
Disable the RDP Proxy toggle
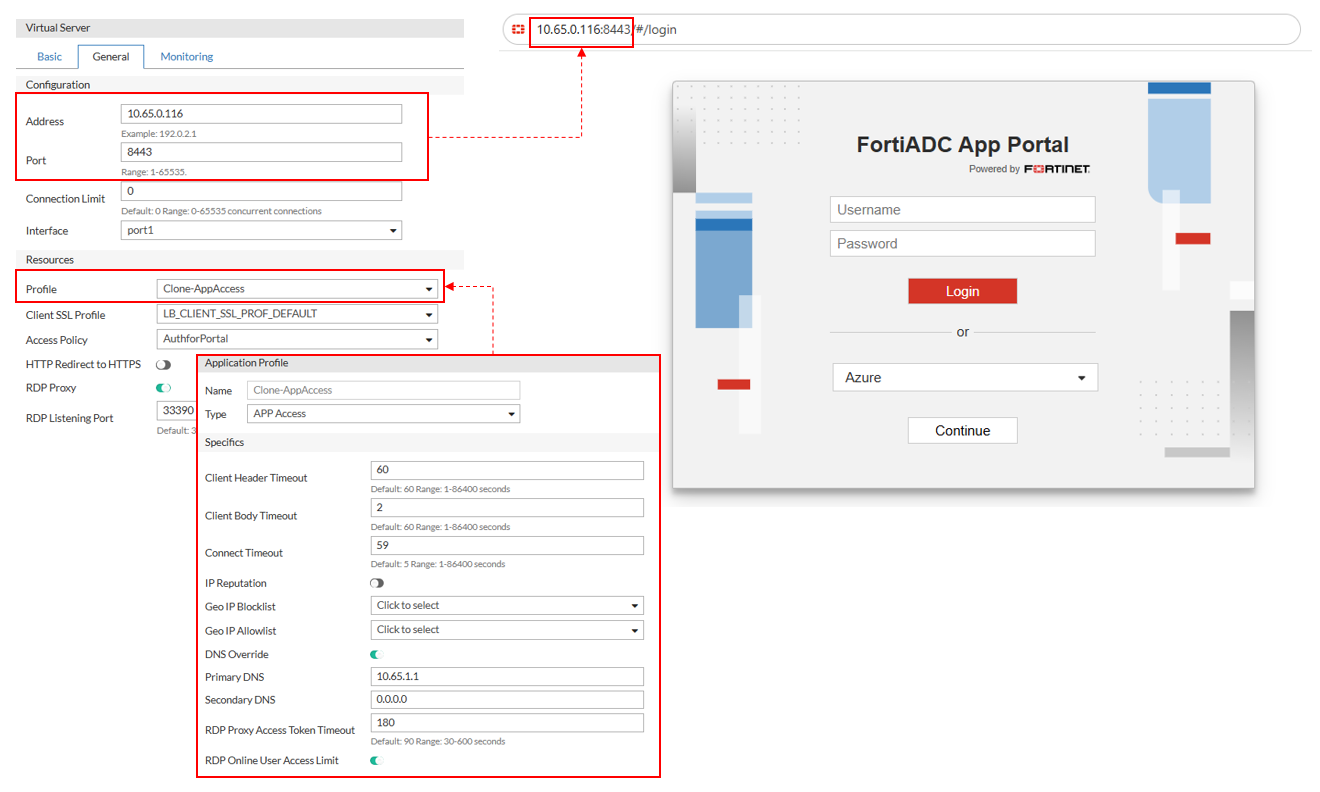click(x=163, y=388)
